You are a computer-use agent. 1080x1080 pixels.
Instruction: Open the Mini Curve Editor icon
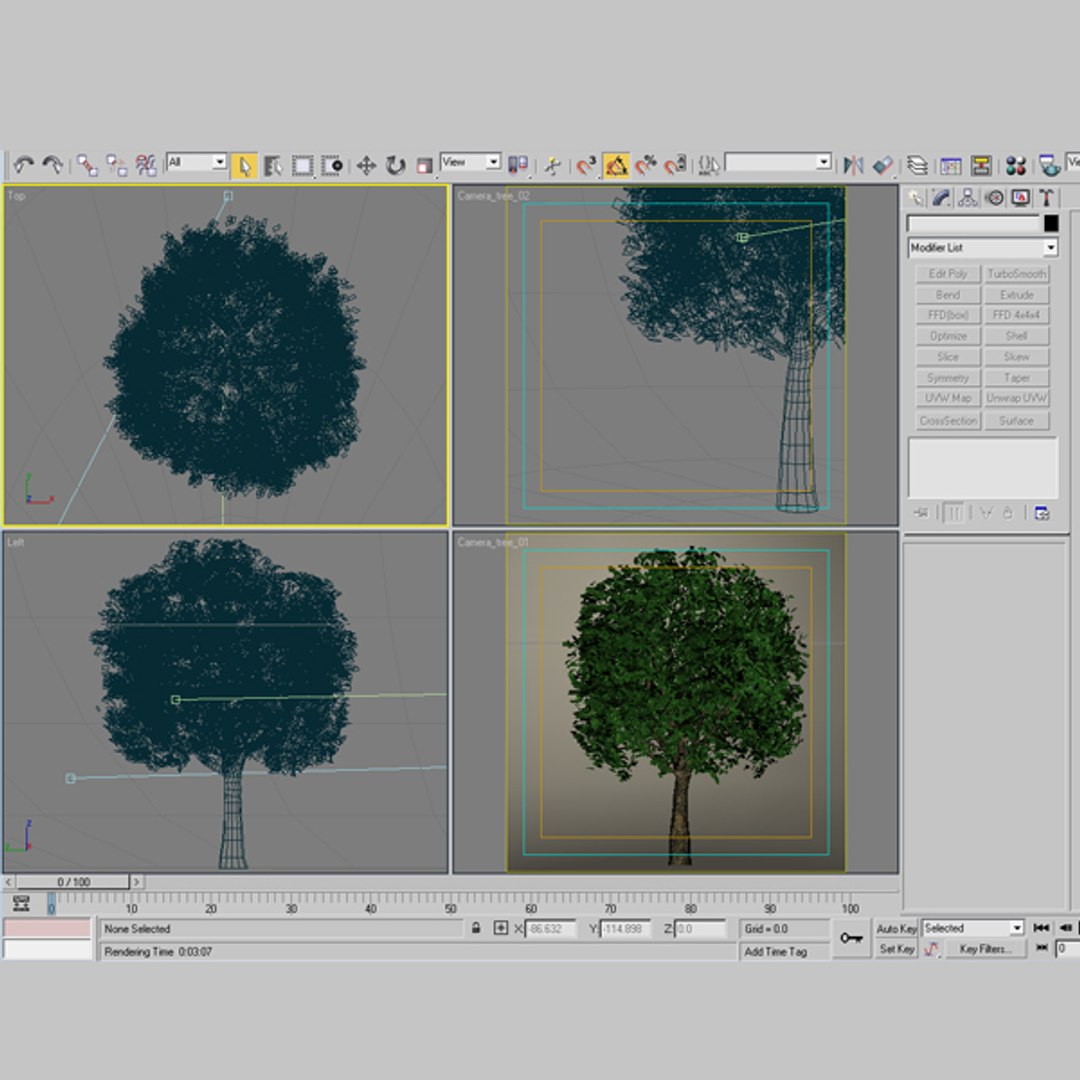[x=21, y=903]
